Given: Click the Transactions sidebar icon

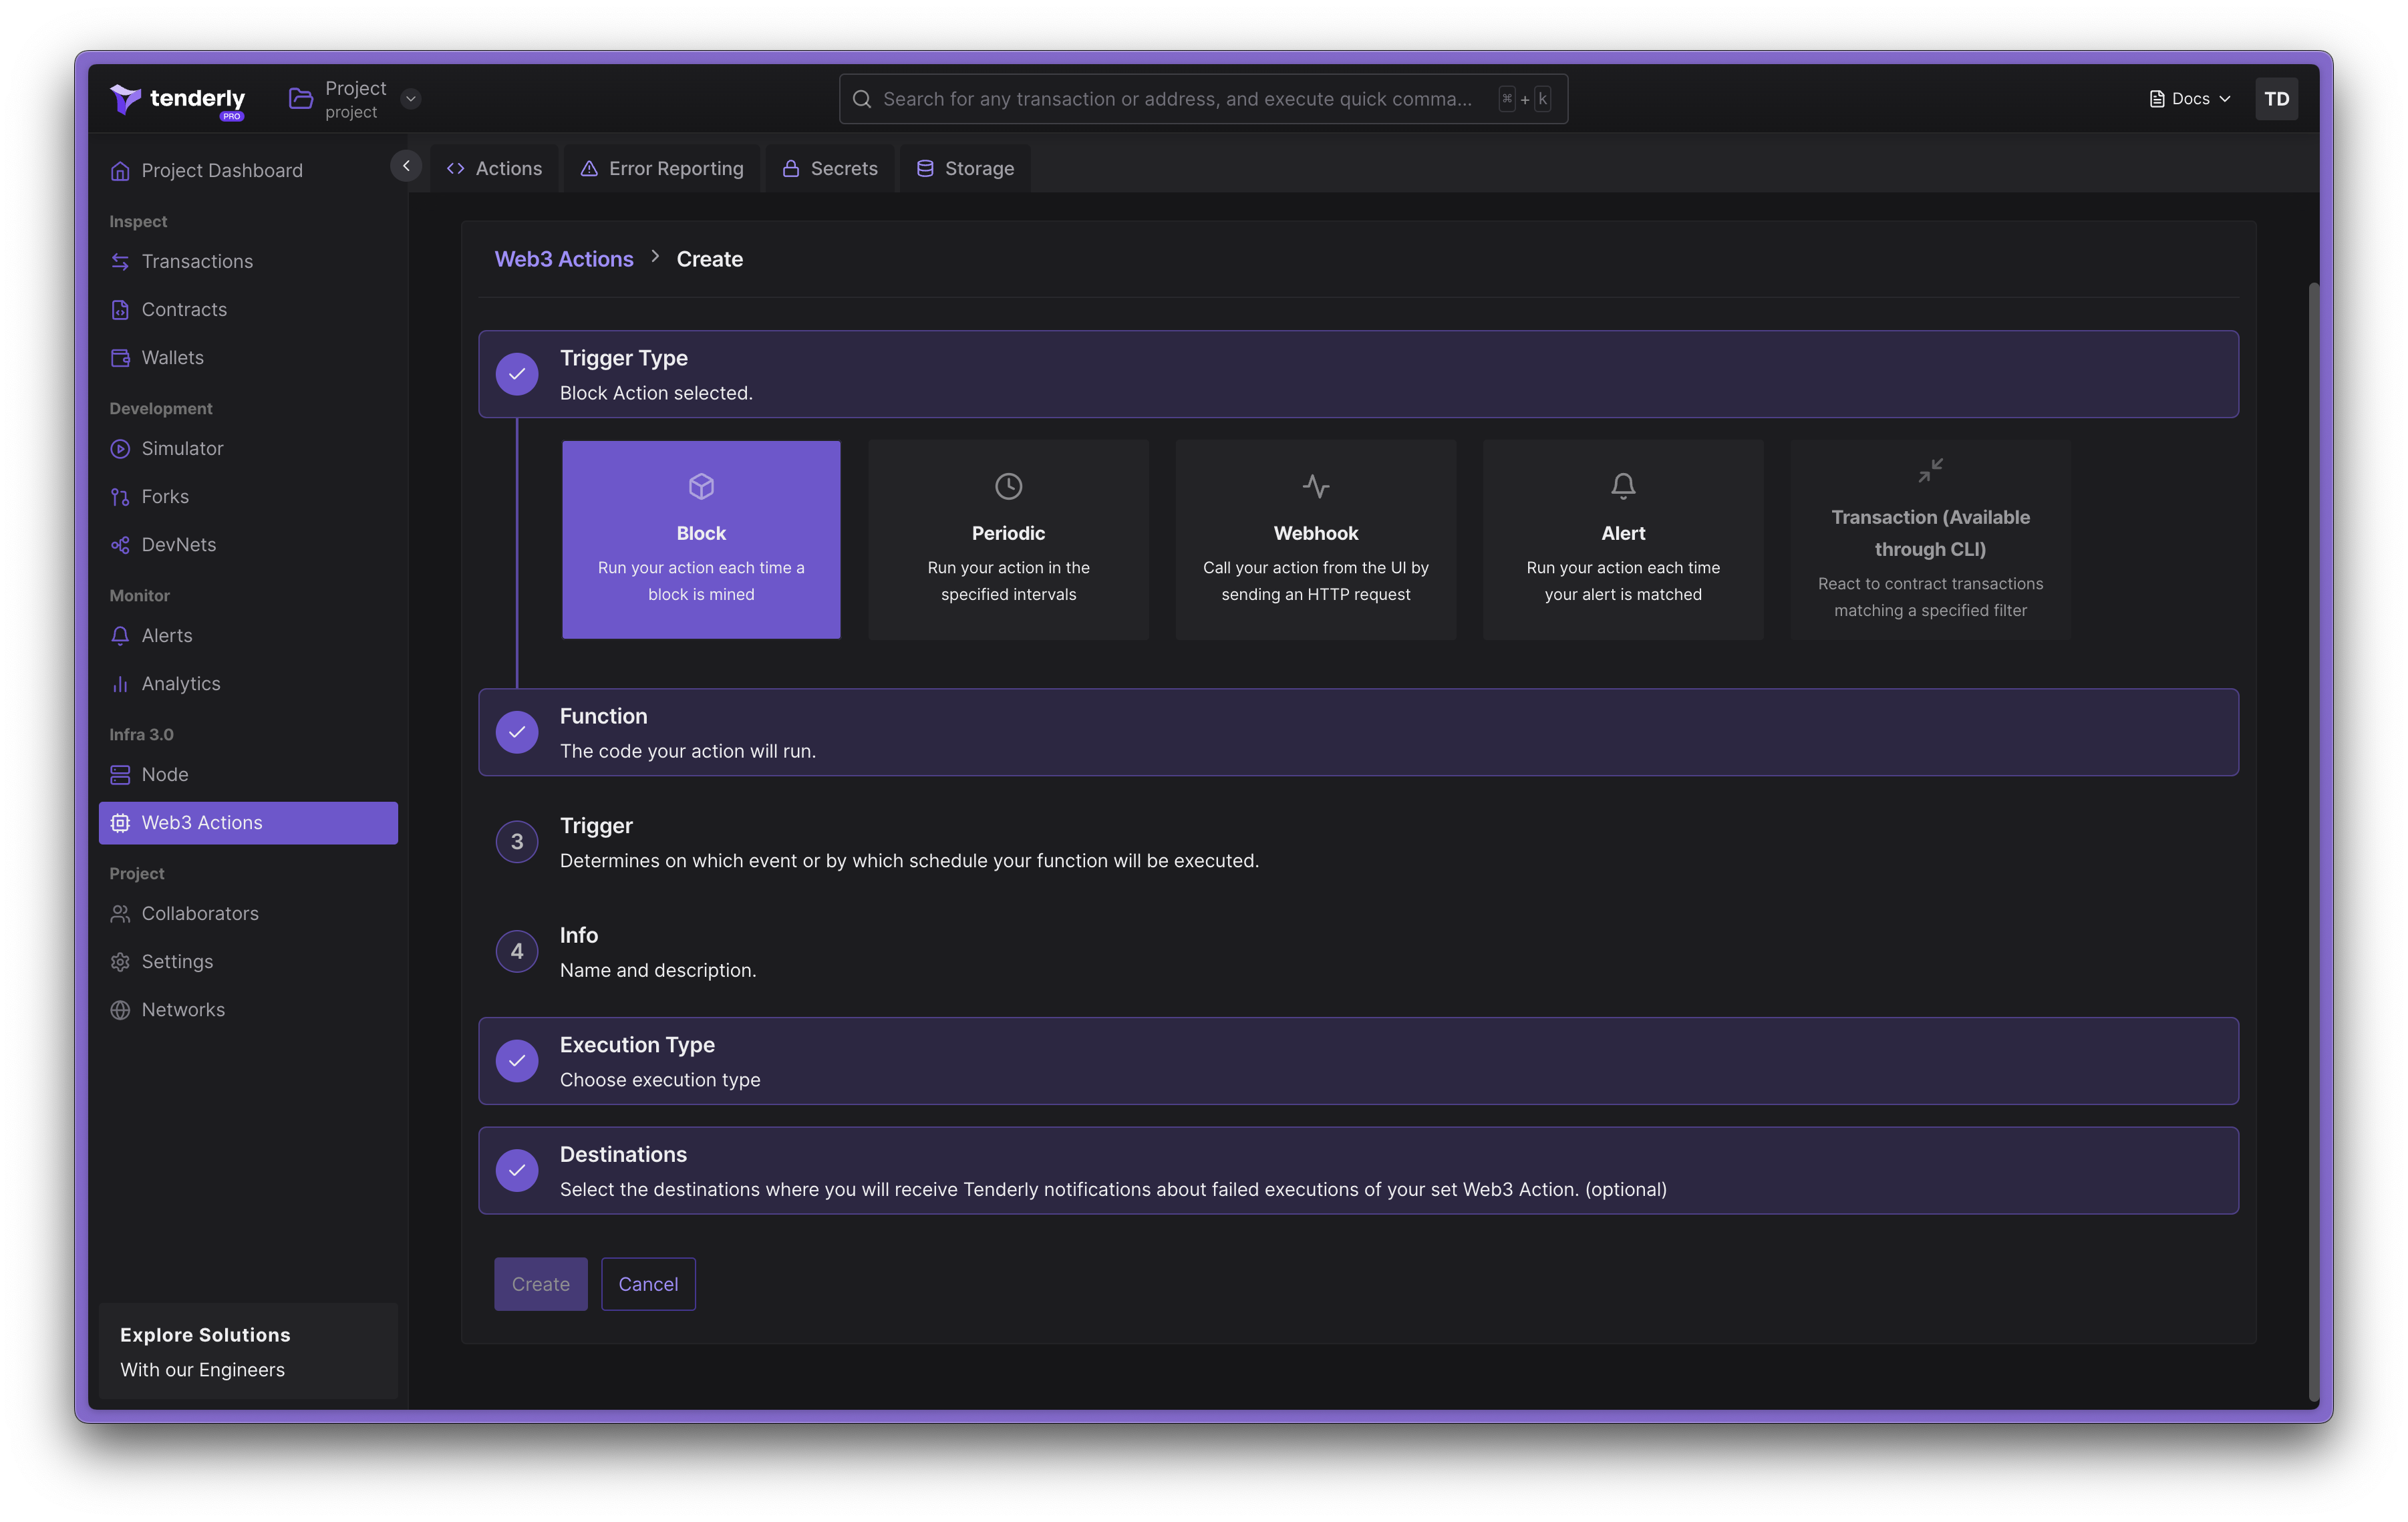Looking at the screenshot, I should coord(120,261).
